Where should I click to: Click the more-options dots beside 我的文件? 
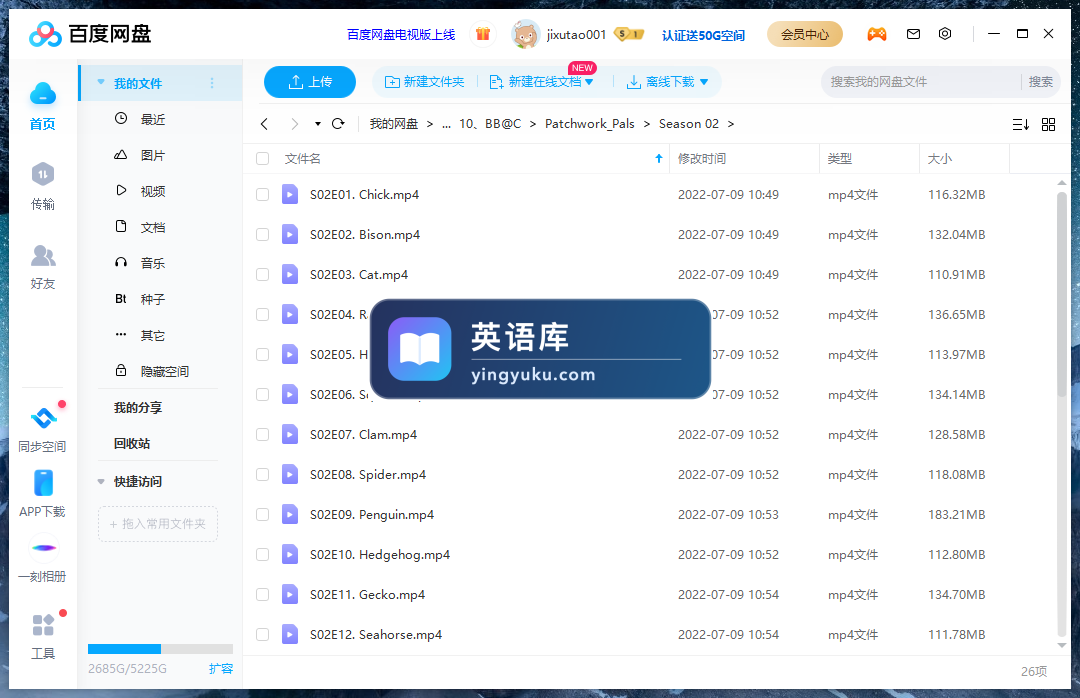click(x=212, y=83)
